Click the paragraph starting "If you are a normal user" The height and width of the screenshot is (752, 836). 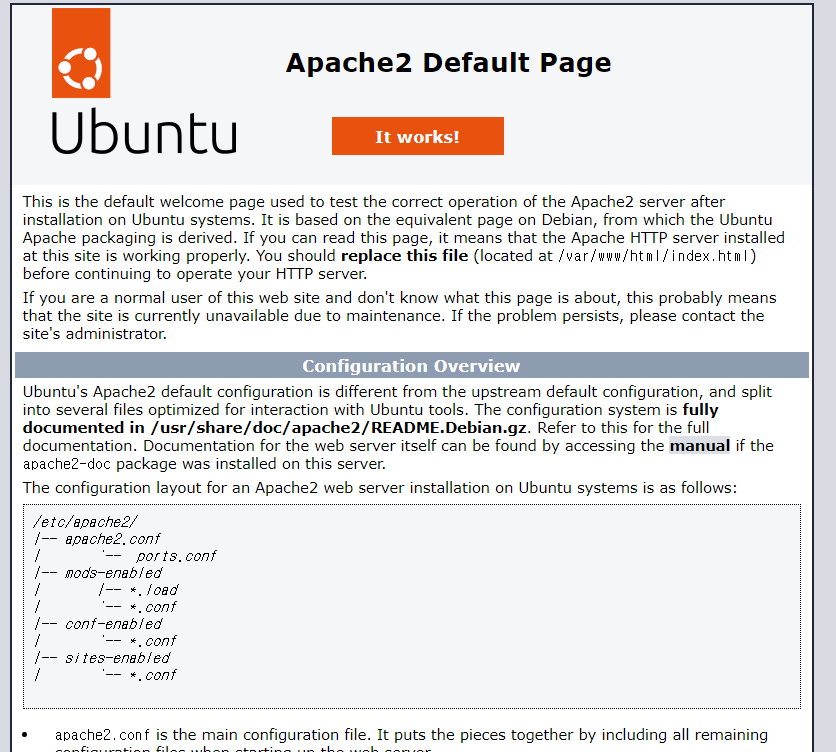(x=399, y=316)
